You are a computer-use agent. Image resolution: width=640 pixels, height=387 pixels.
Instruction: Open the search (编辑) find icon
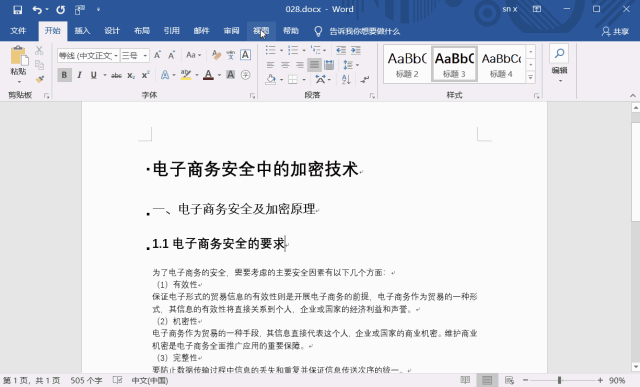pos(560,53)
